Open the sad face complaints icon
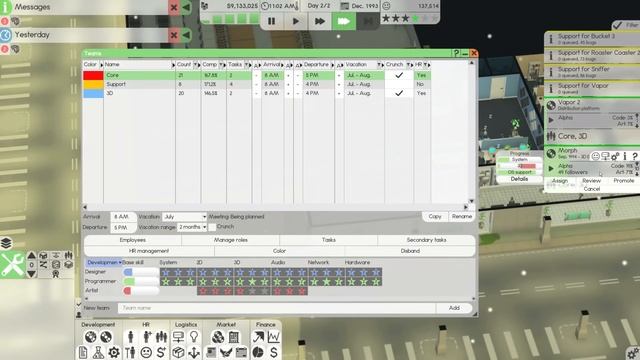Viewport: 640px width, 360px height. pyautogui.click(x=146, y=352)
